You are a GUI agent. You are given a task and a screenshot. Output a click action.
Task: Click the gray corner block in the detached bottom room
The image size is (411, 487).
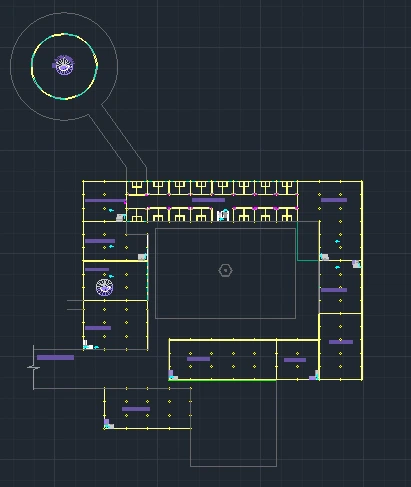[x=109, y=424]
